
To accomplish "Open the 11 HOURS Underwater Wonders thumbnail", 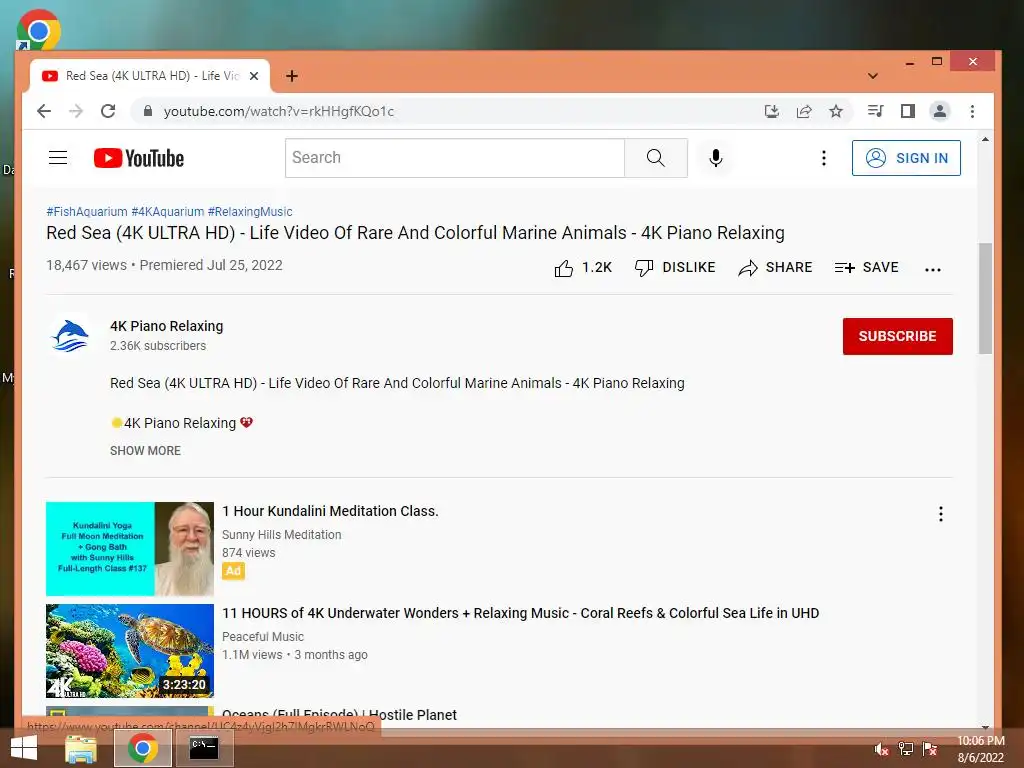I will [x=130, y=650].
